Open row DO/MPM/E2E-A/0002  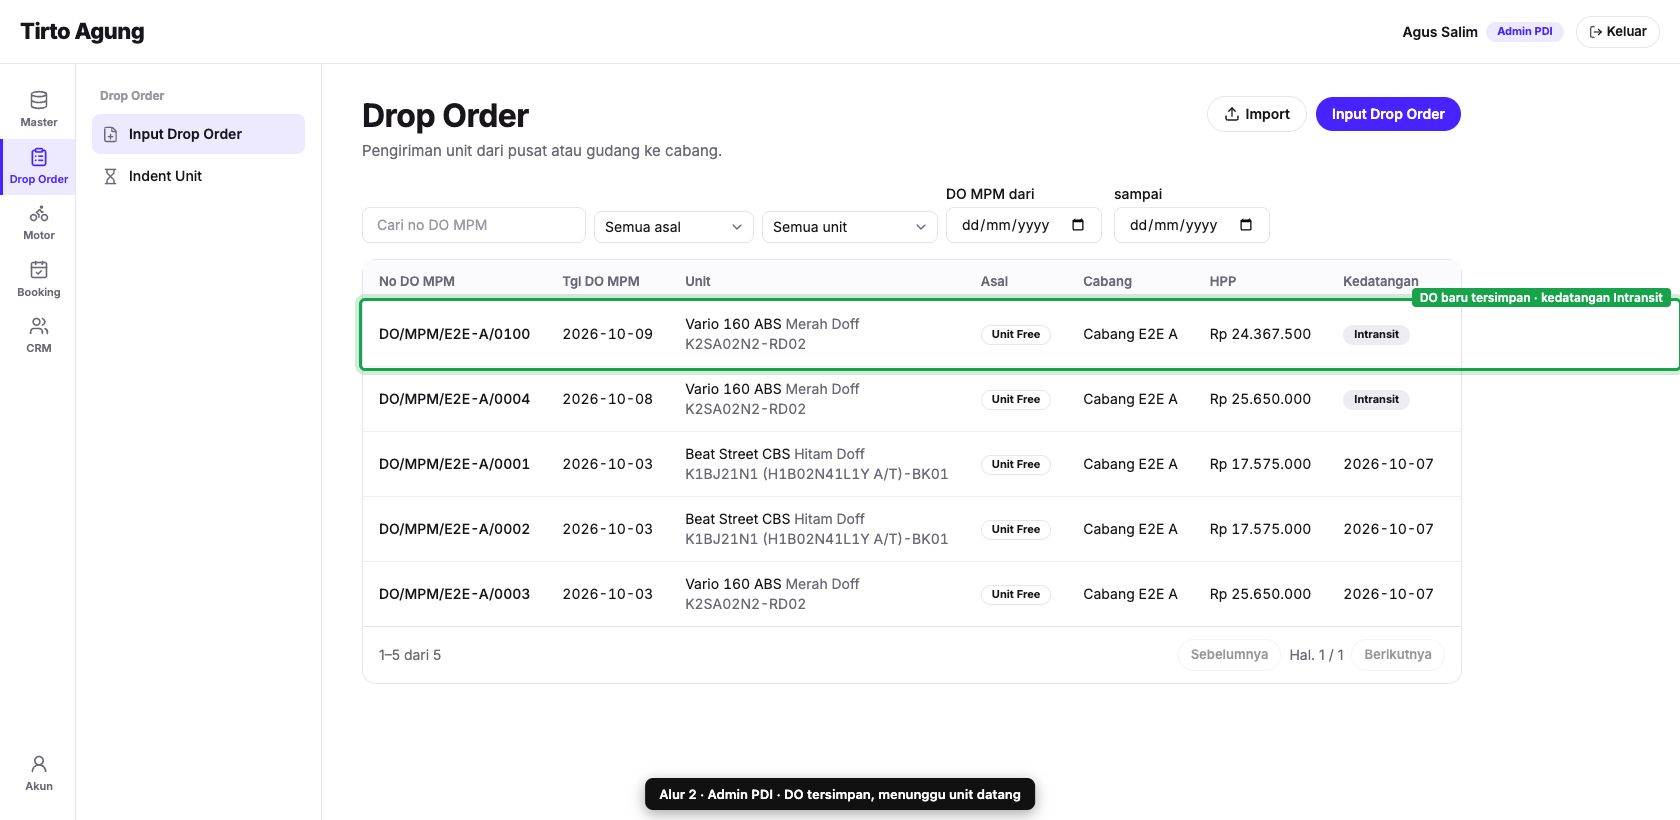(912, 529)
